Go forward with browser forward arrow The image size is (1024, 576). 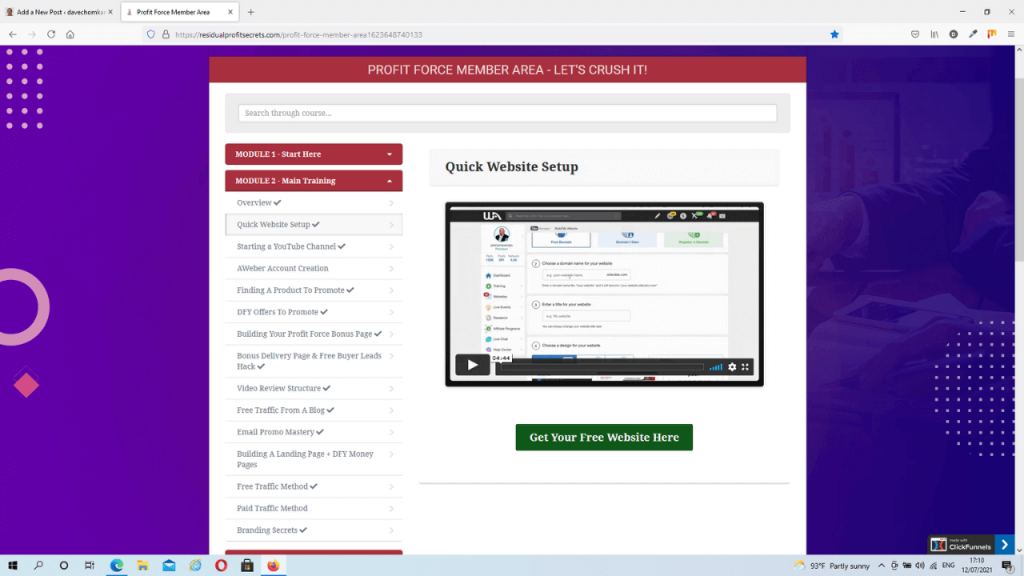[31, 35]
